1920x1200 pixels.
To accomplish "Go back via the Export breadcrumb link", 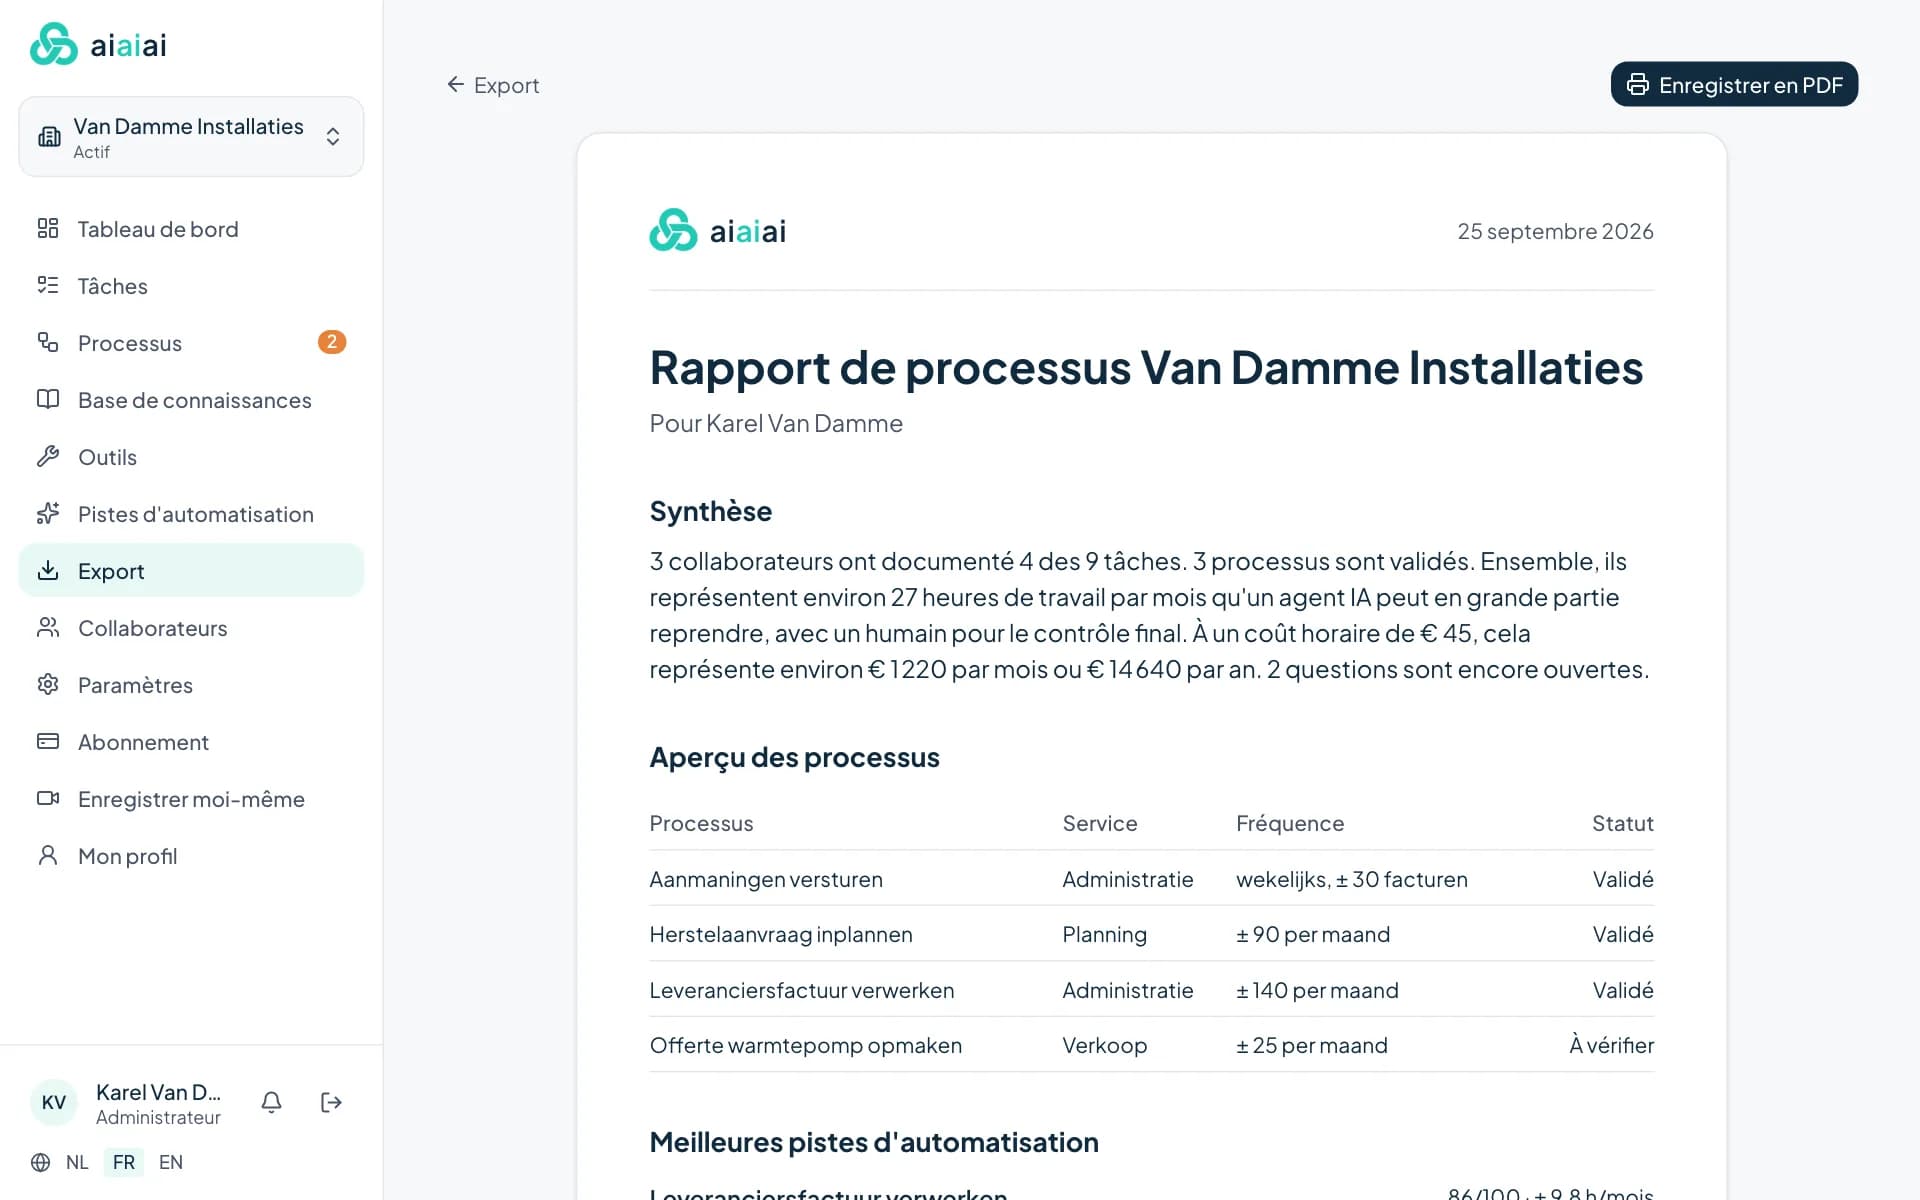I will [x=493, y=85].
